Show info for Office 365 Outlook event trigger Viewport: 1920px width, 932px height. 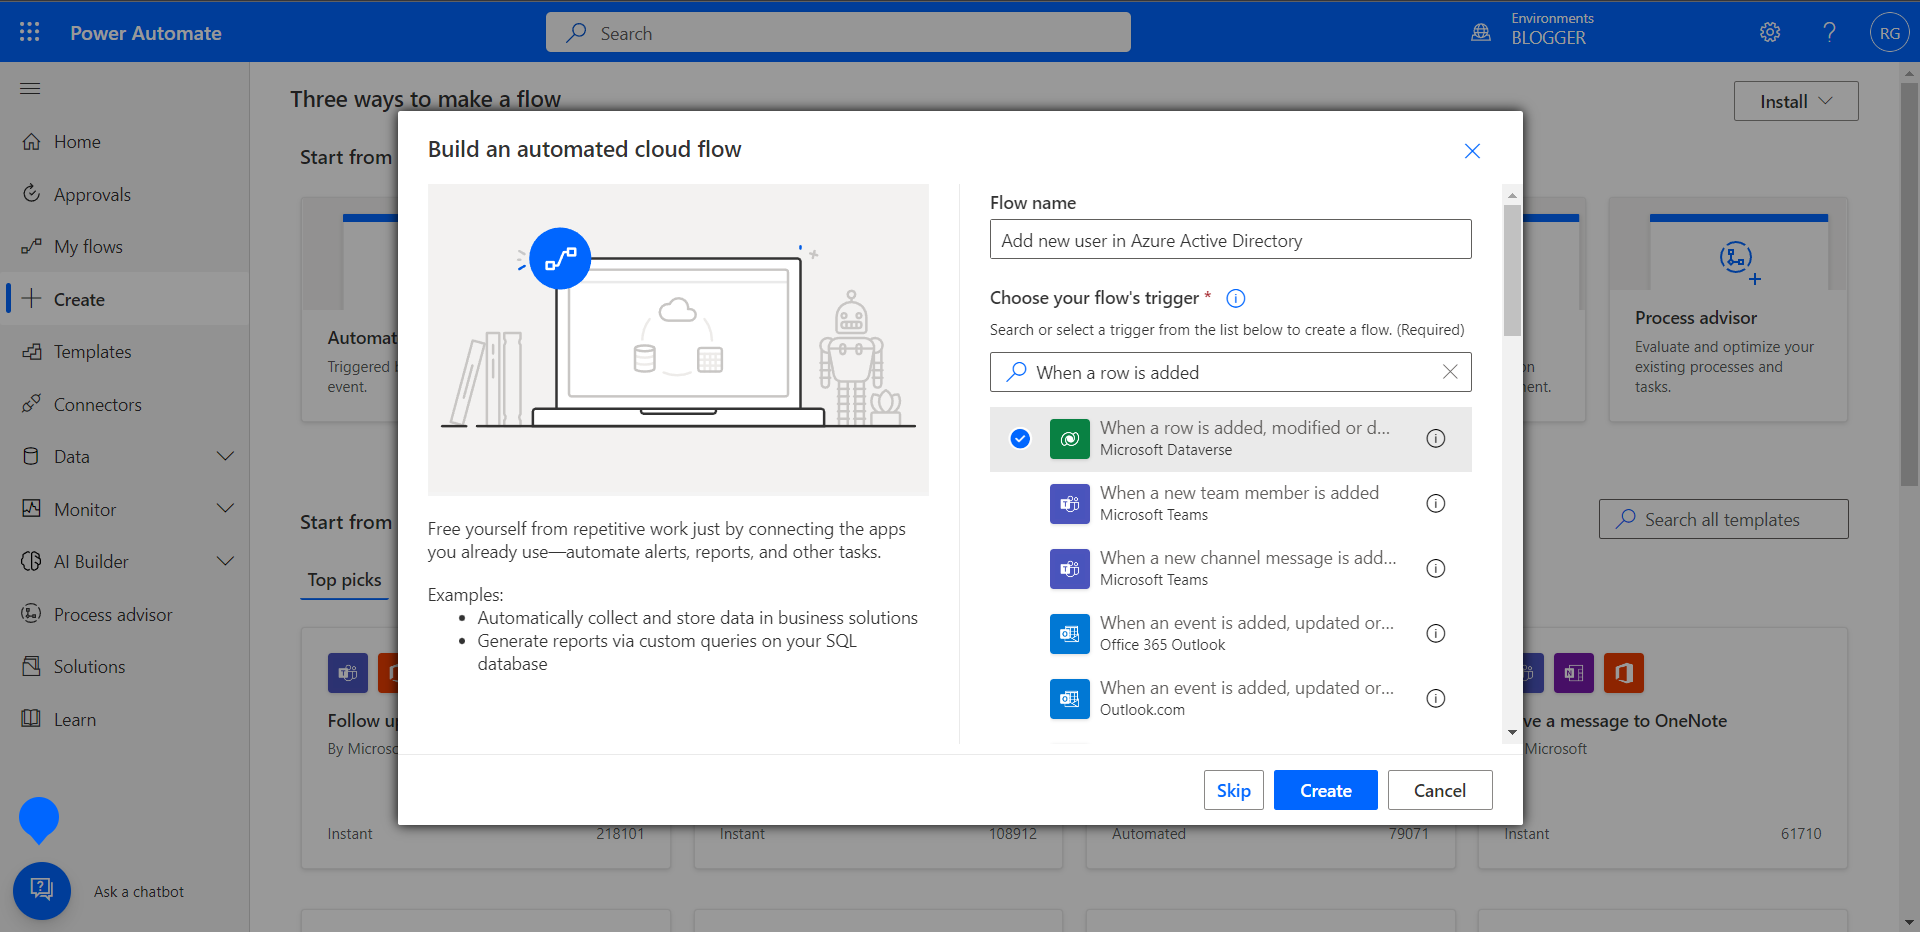(1436, 633)
